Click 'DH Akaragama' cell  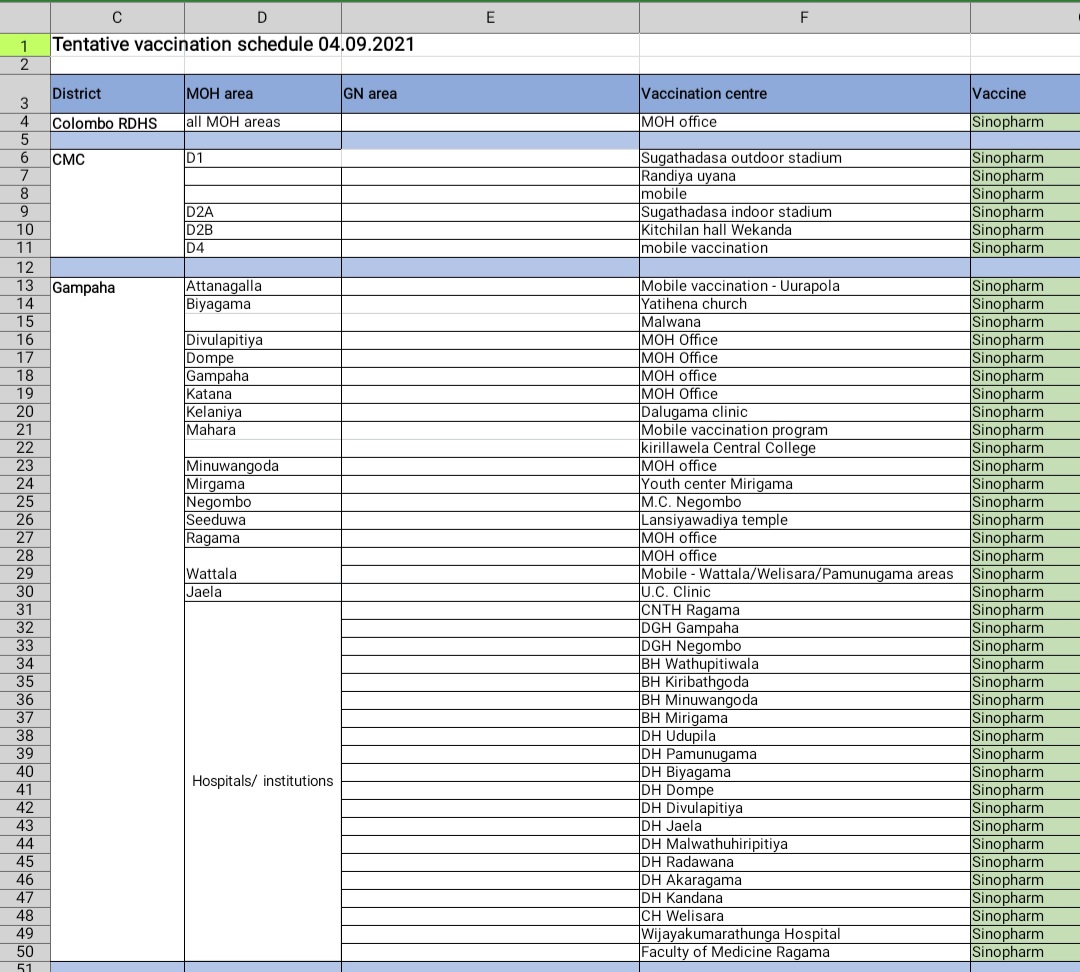pos(804,880)
